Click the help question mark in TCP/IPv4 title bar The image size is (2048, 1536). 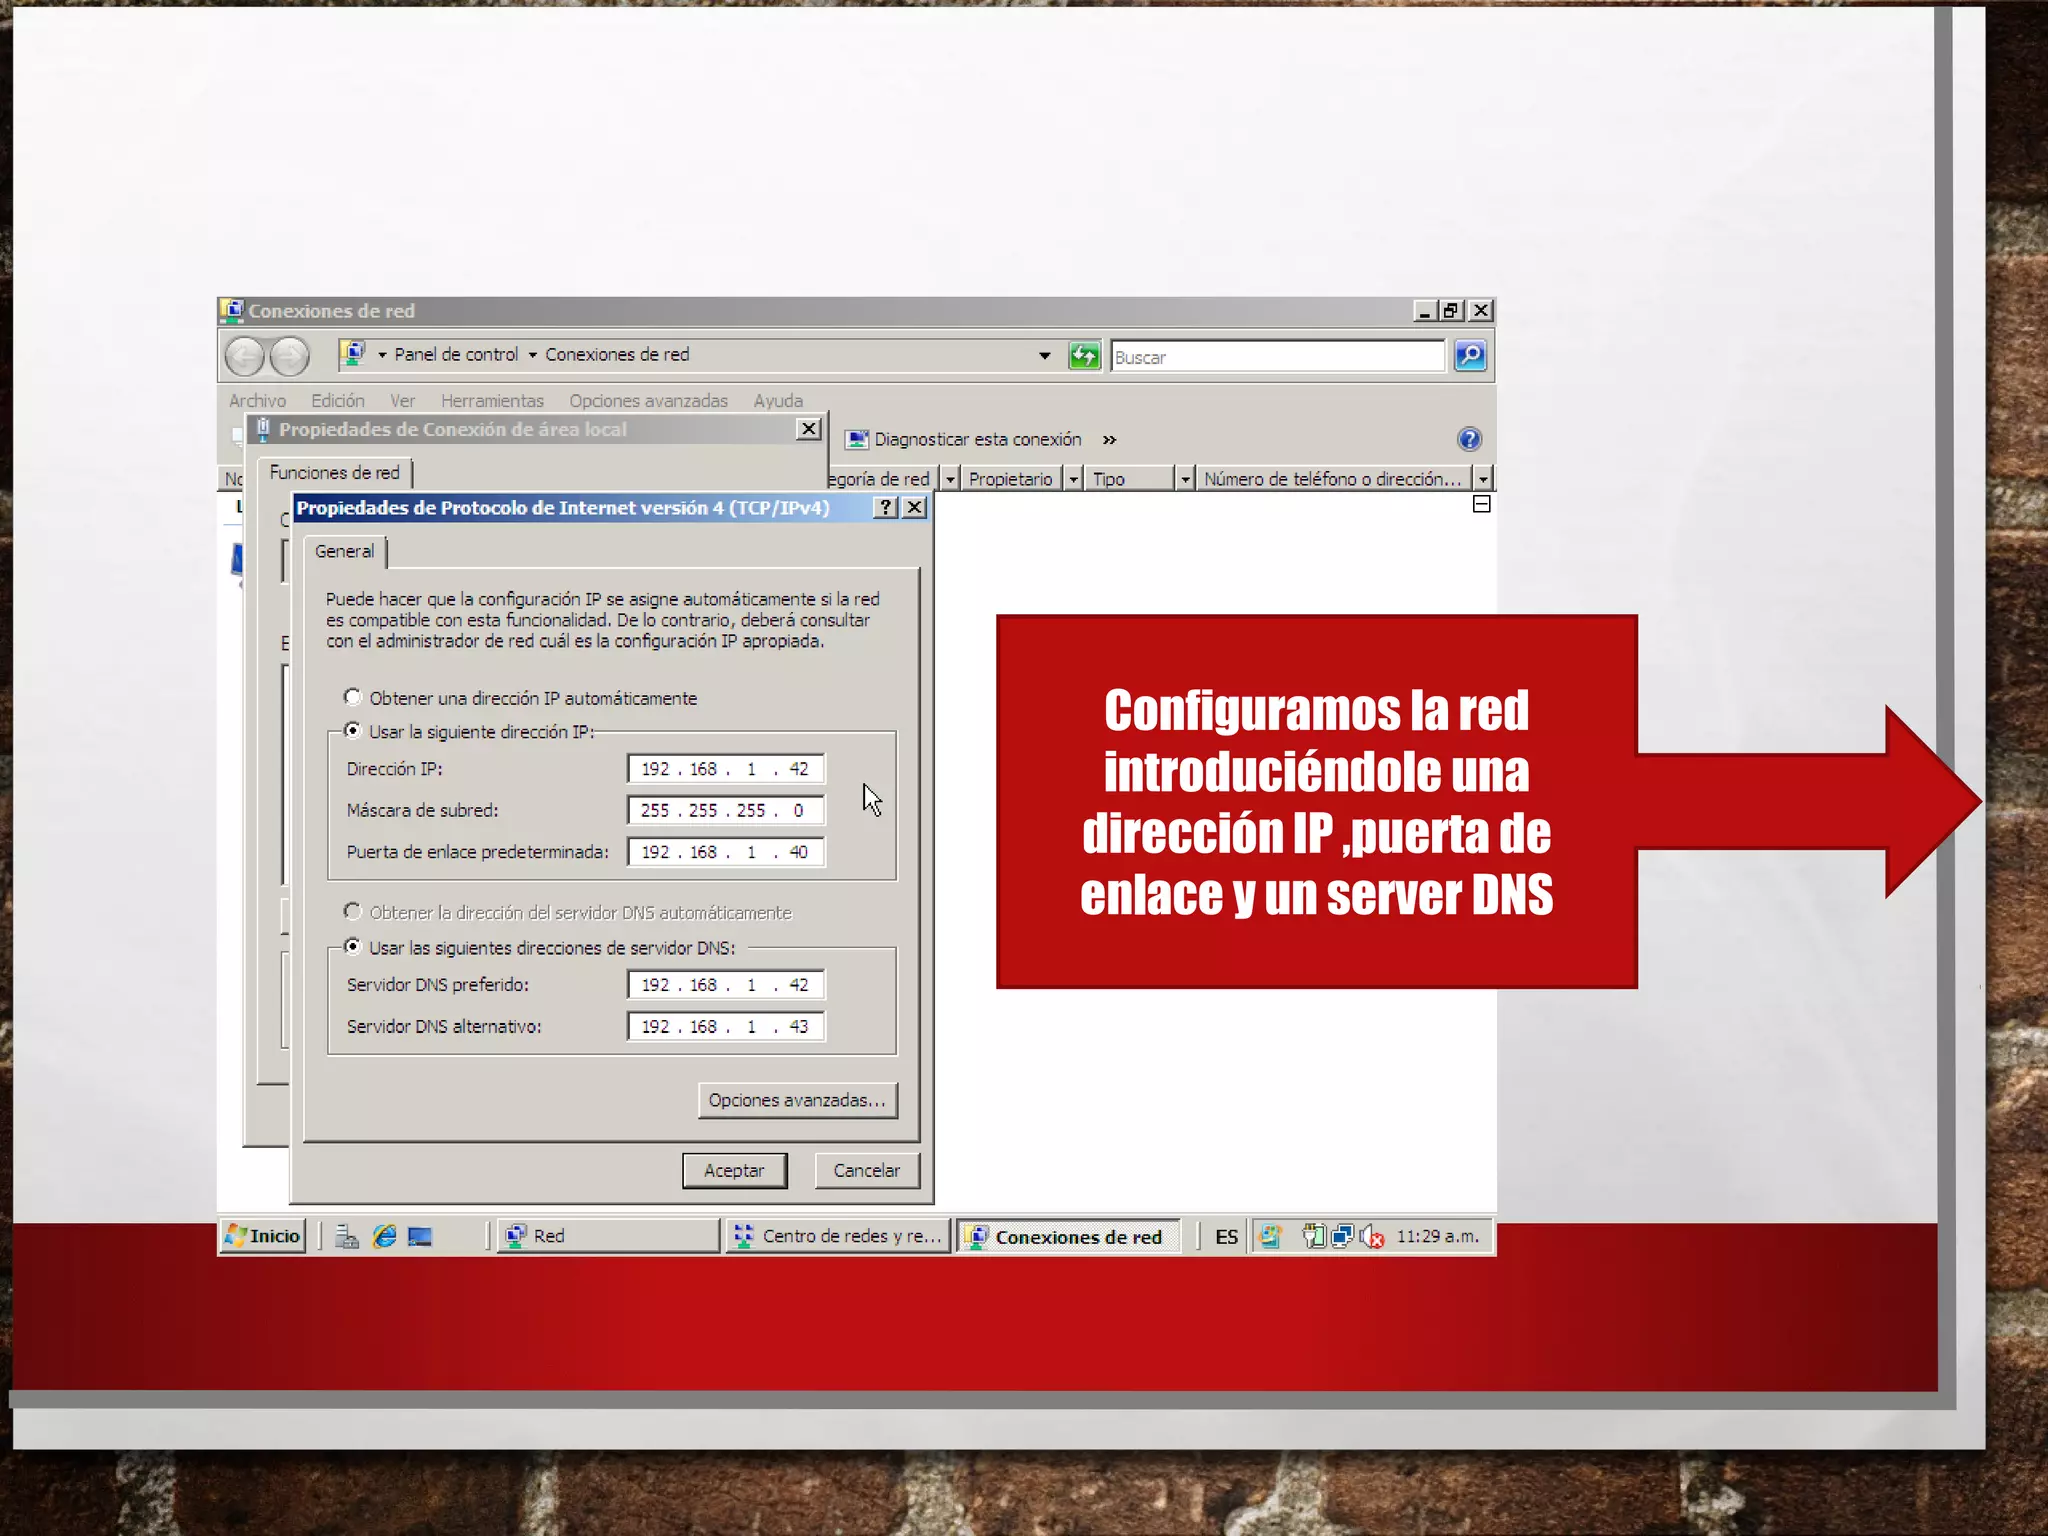point(885,508)
